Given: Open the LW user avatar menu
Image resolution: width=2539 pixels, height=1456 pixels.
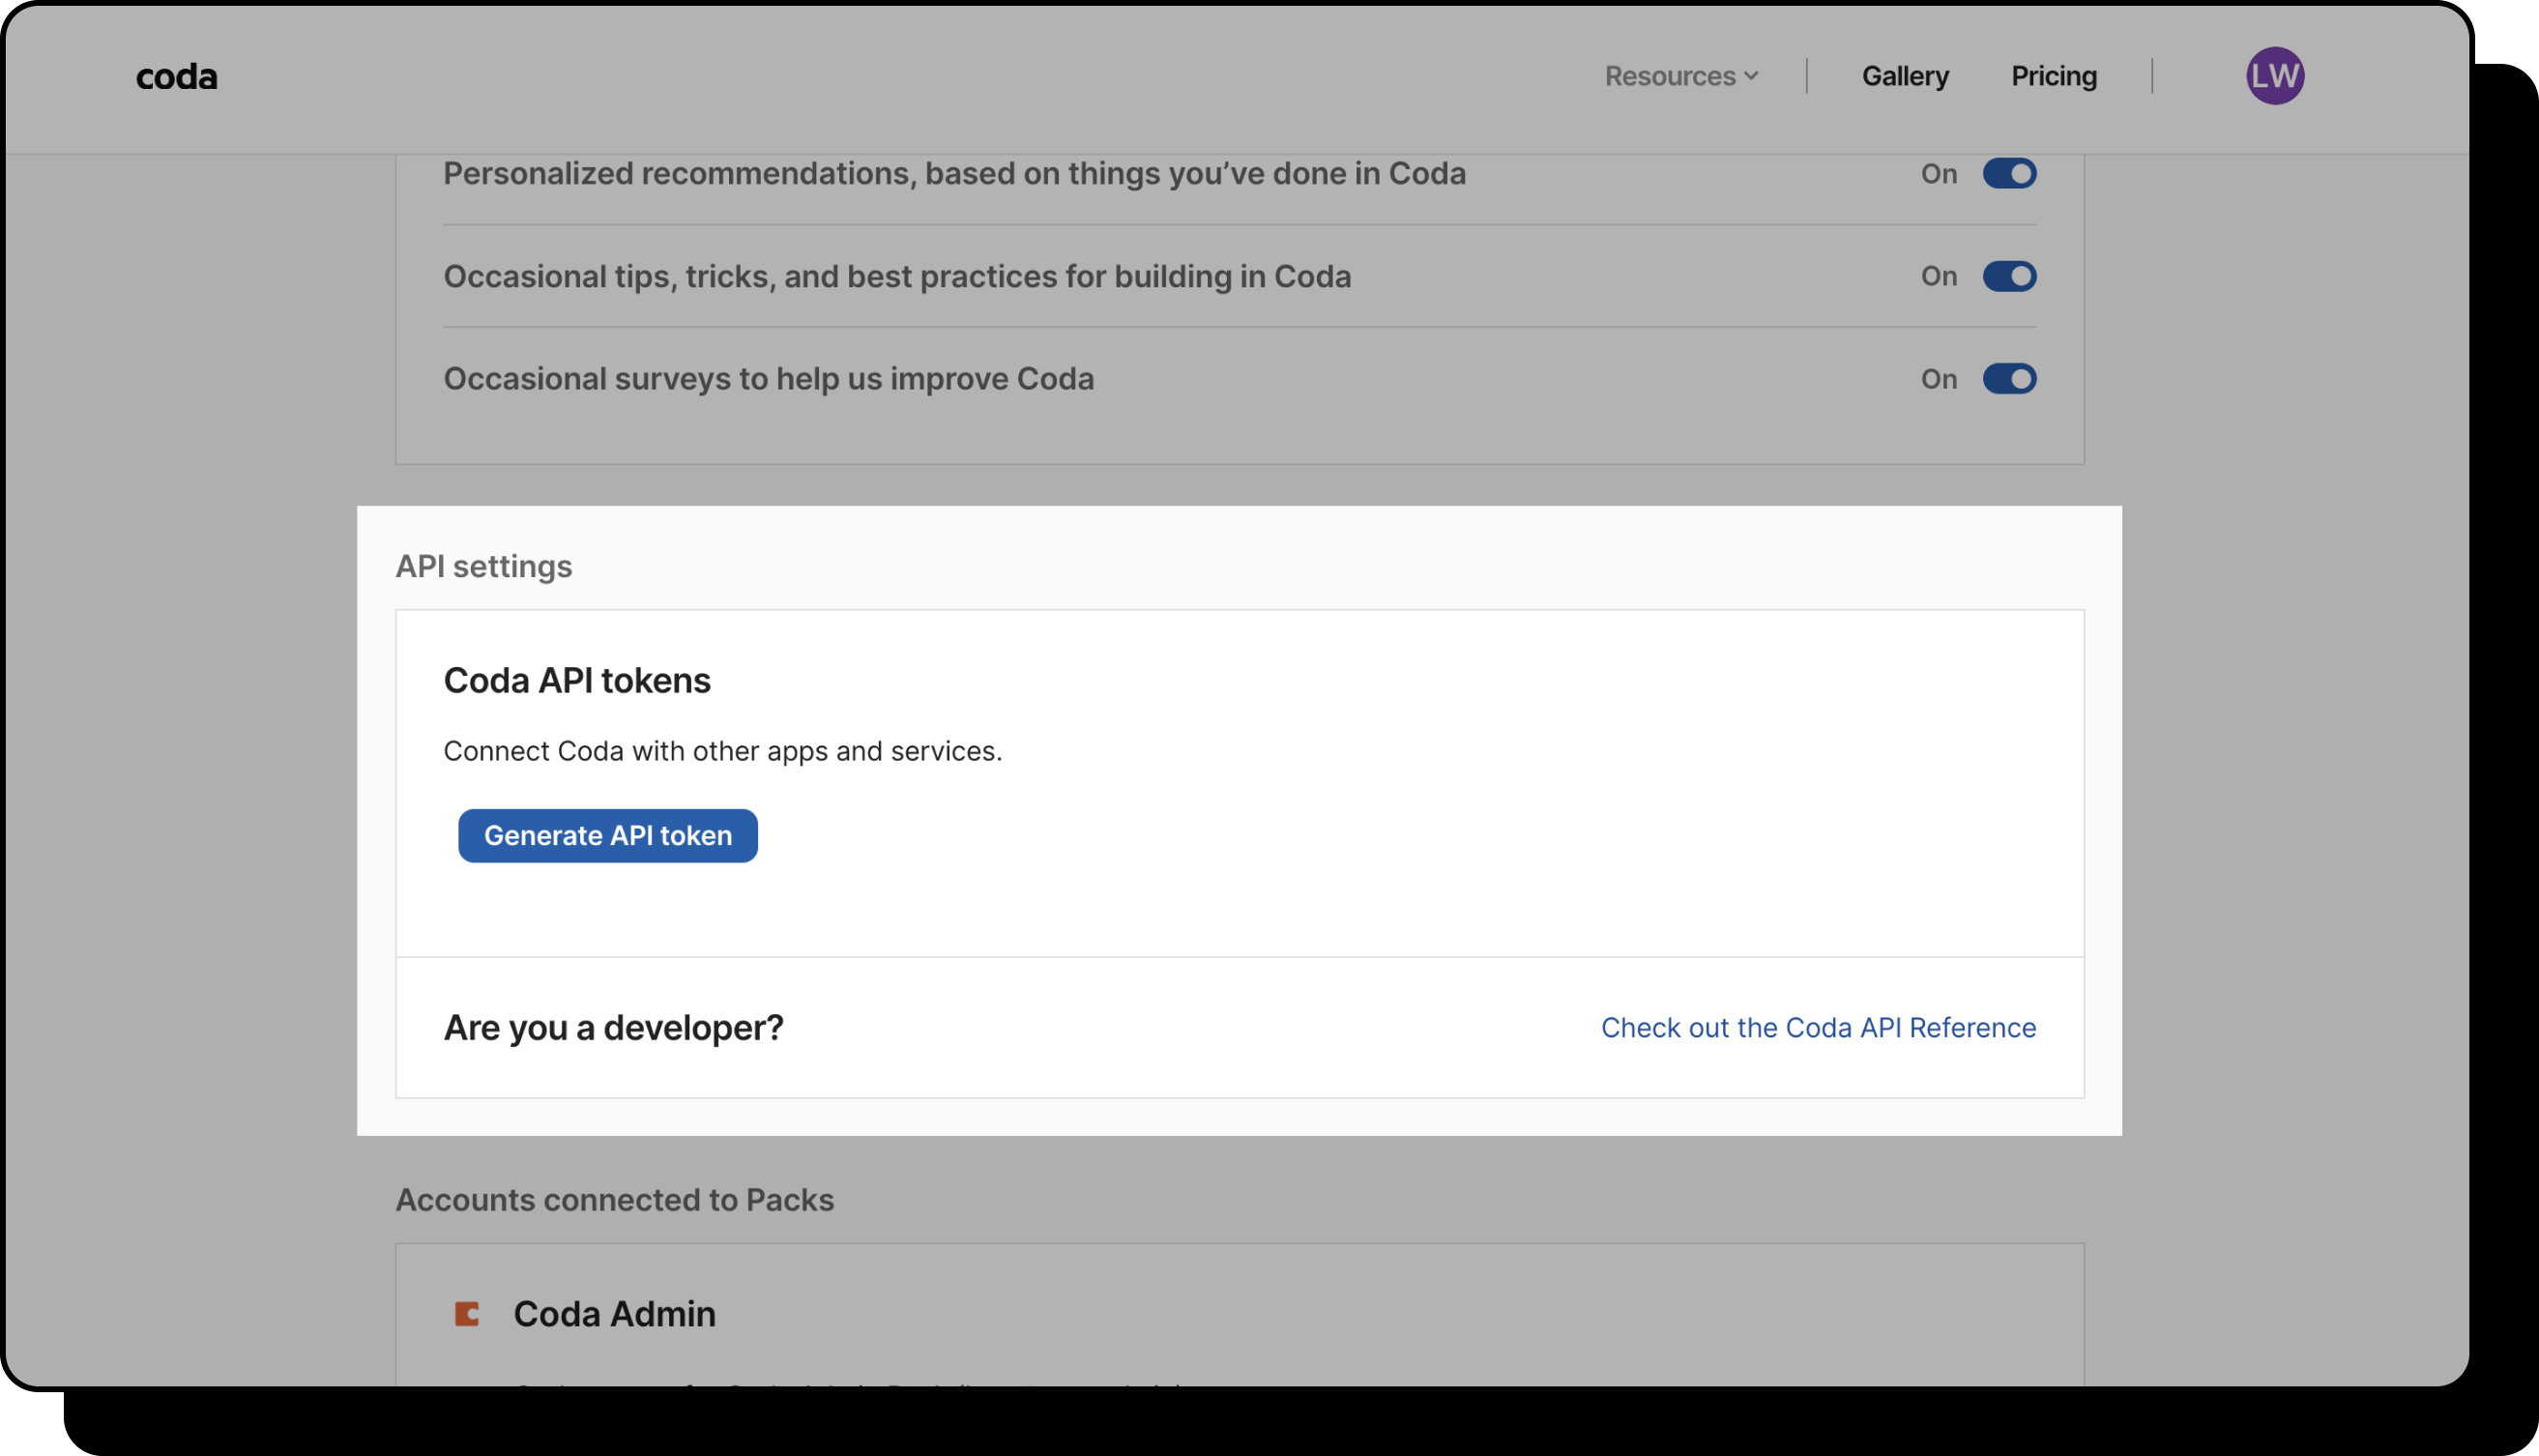Looking at the screenshot, I should coord(2274,76).
